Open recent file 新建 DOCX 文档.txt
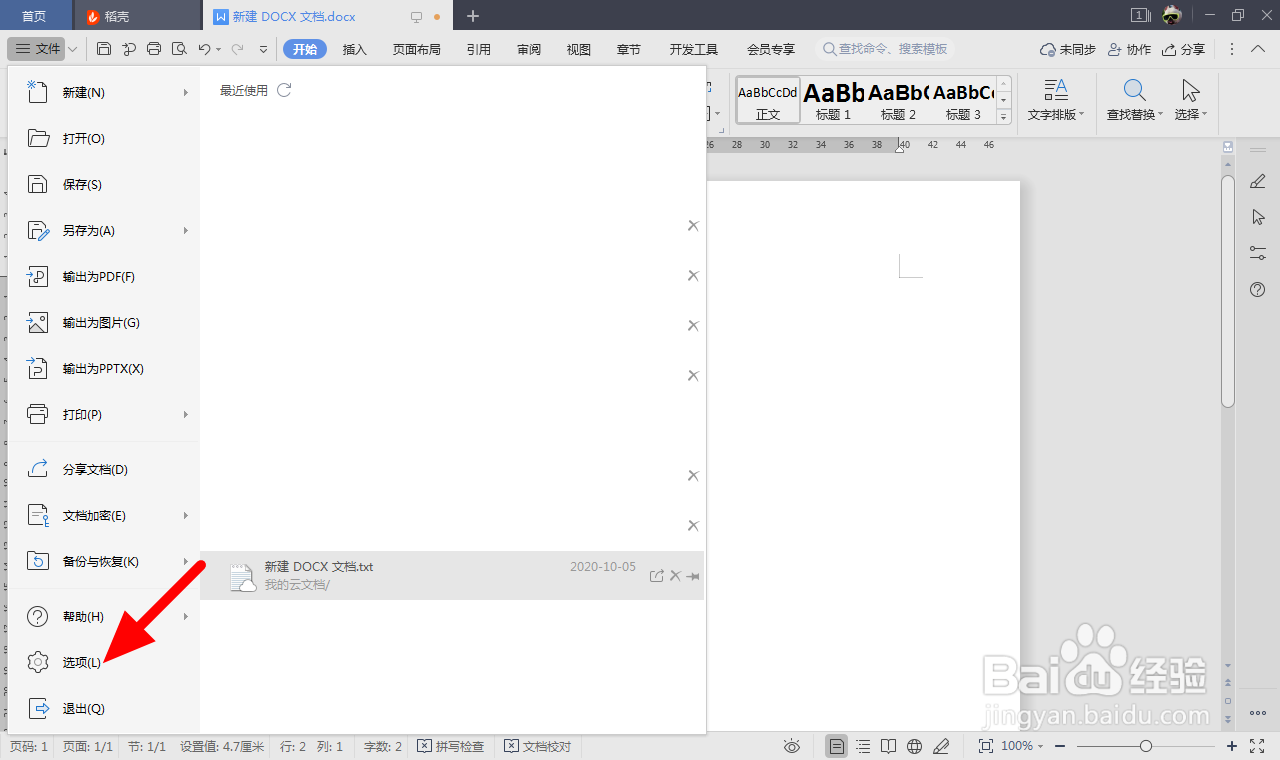 [452, 576]
